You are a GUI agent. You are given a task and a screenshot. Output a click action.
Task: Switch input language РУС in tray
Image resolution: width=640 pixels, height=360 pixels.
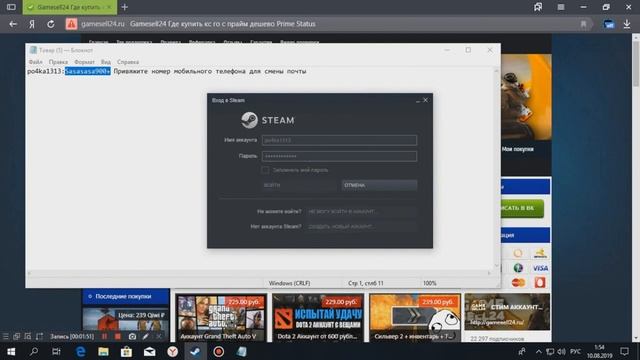pyautogui.click(x=576, y=351)
